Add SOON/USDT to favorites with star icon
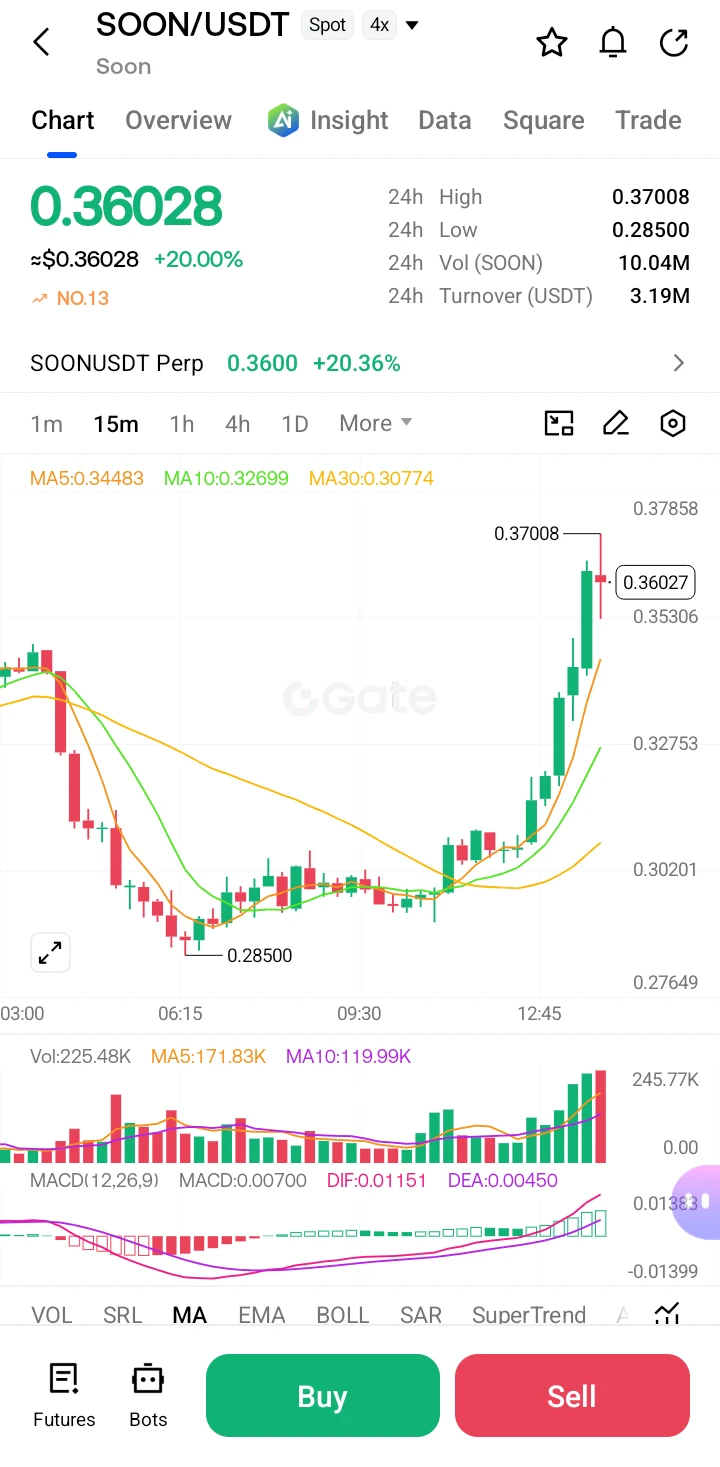The width and height of the screenshot is (720, 1467). [x=552, y=43]
